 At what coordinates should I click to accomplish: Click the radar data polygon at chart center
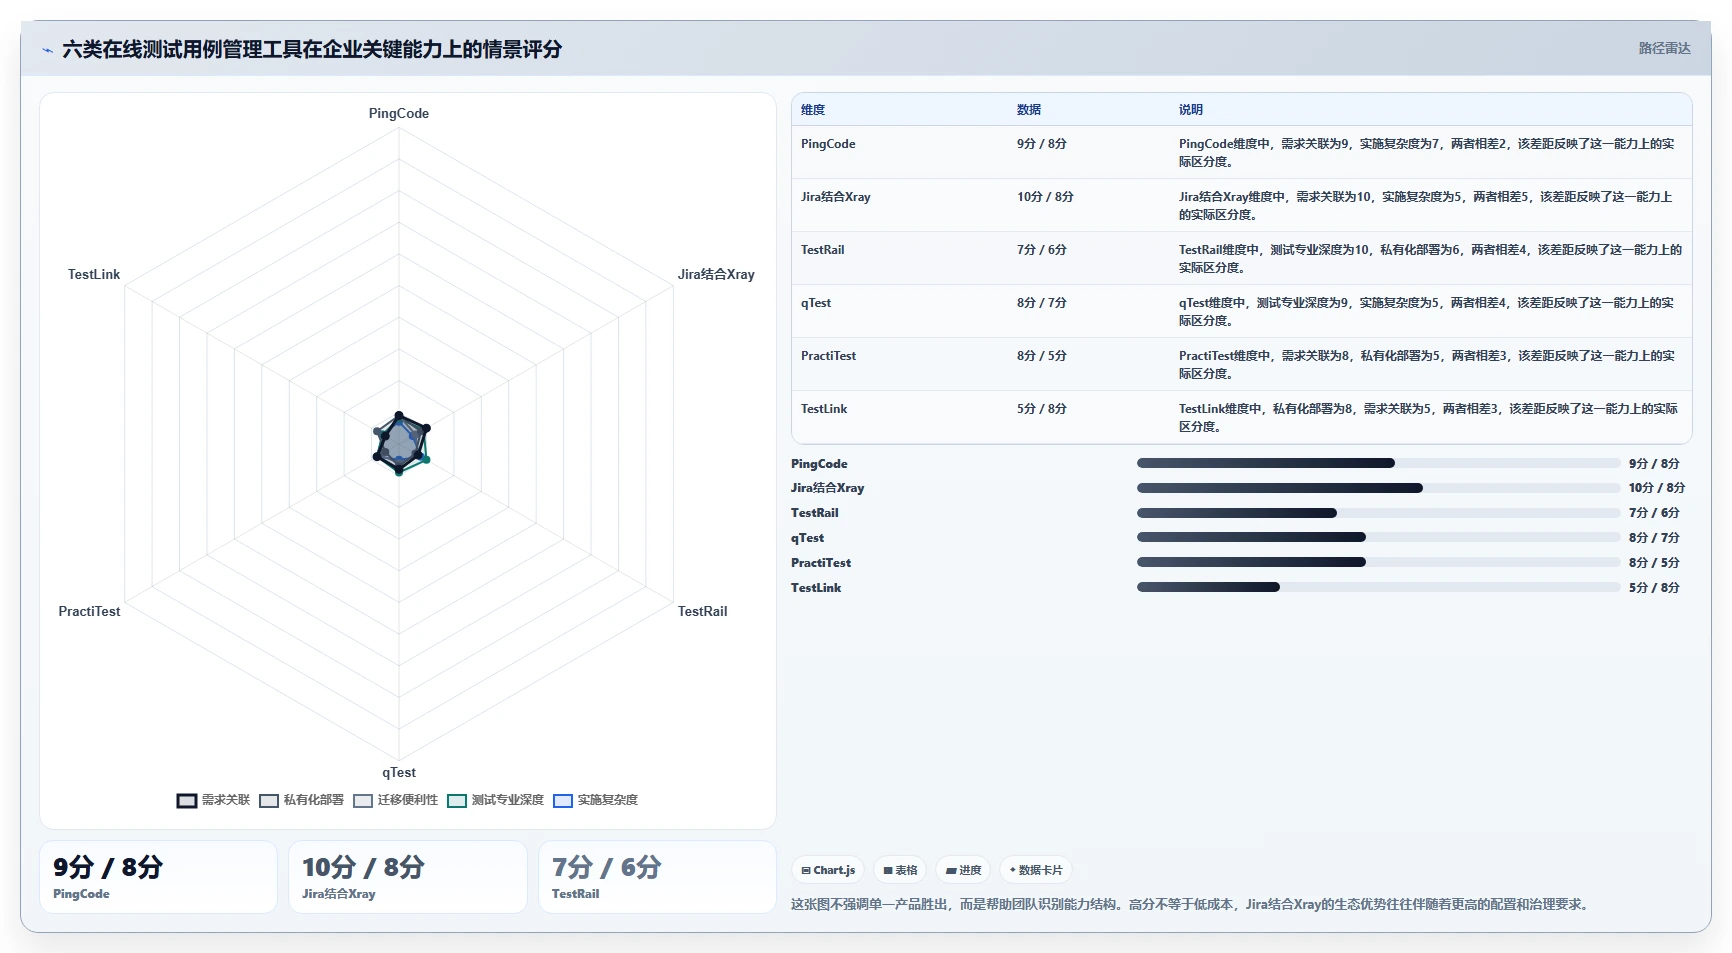click(x=400, y=443)
